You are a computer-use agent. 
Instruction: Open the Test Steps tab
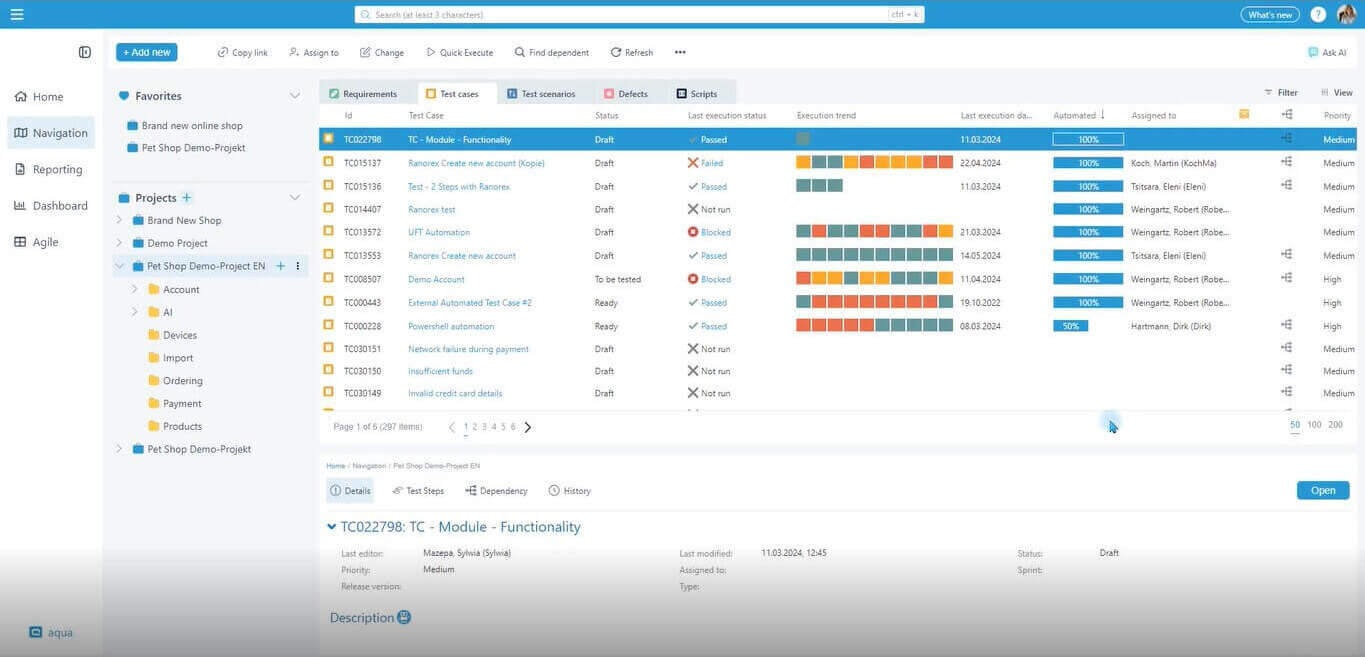[418, 491]
